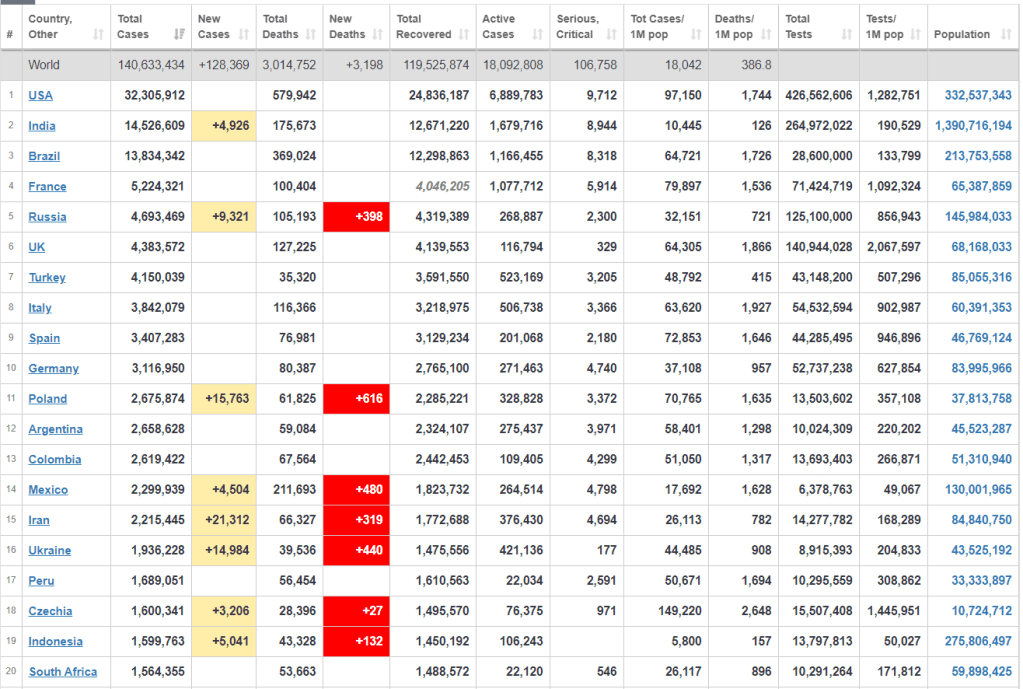Click the Population column sort icon

pyautogui.click(x=1004, y=35)
